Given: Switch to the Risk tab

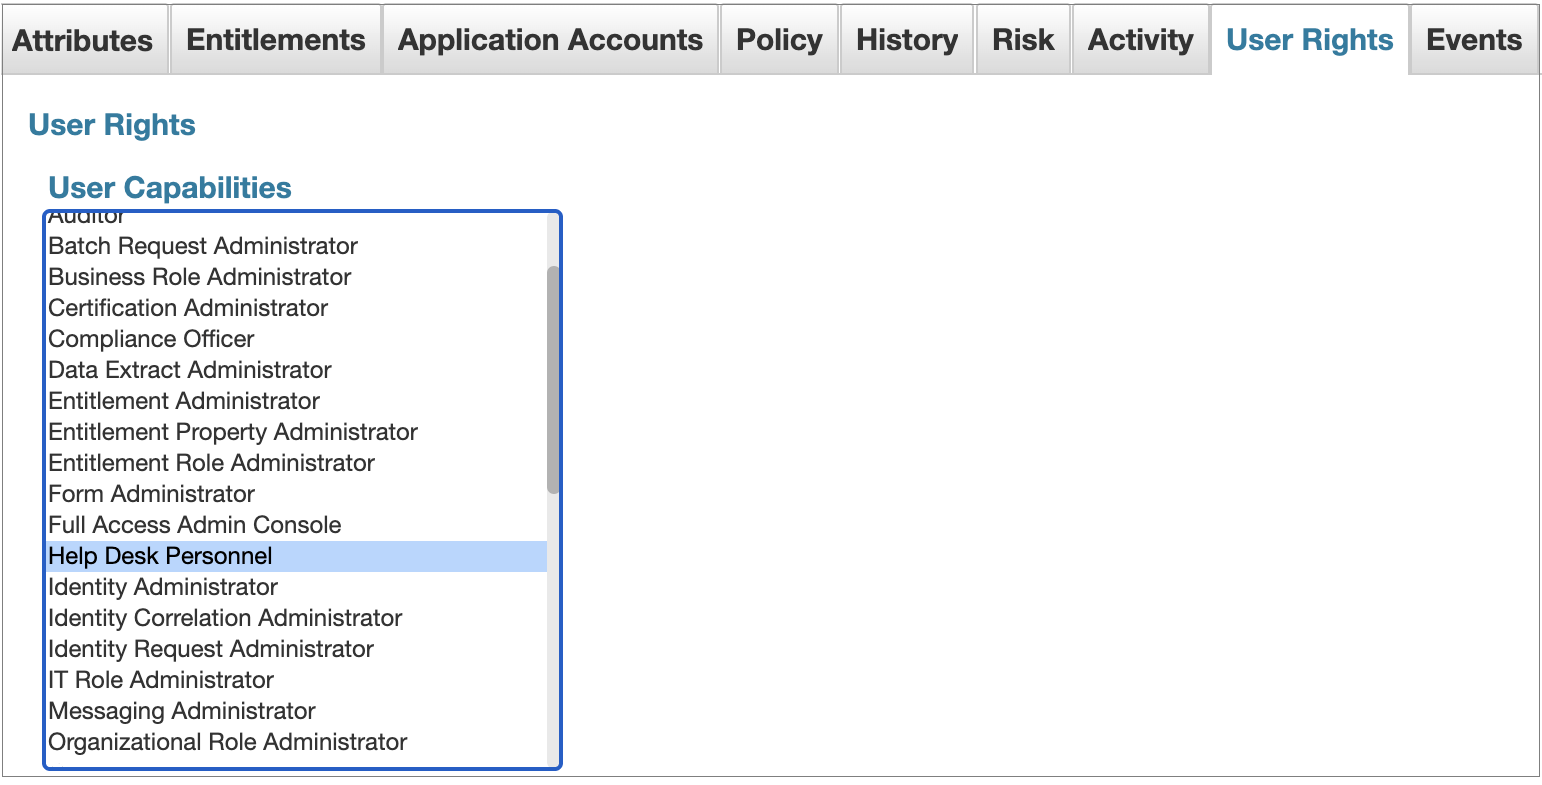Looking at the screenshot, I should [x=1023, y=40].
